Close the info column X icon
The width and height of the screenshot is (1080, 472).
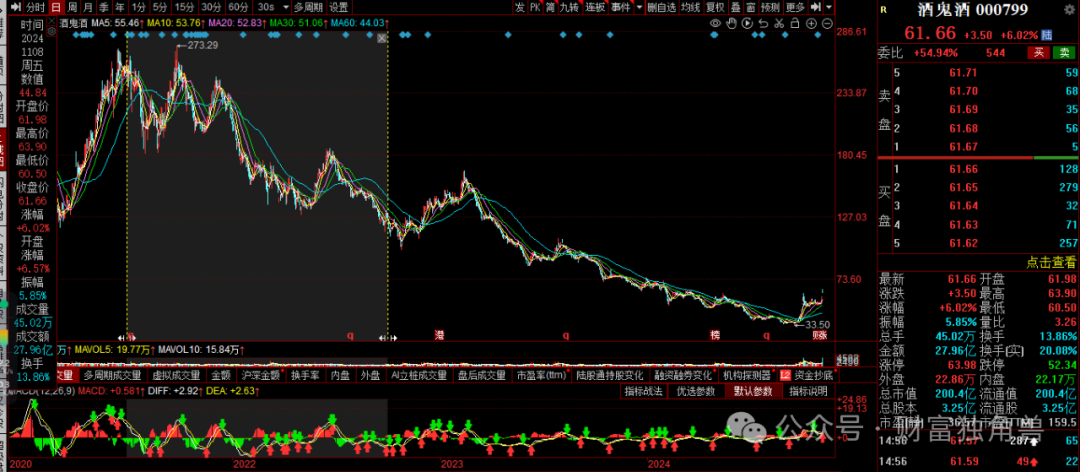52,21
